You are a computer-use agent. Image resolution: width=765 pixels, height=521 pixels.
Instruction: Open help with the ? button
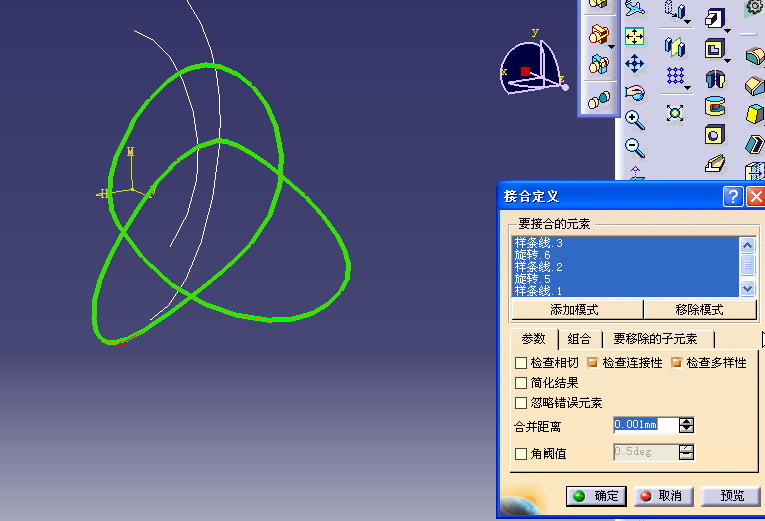(733, 197)
